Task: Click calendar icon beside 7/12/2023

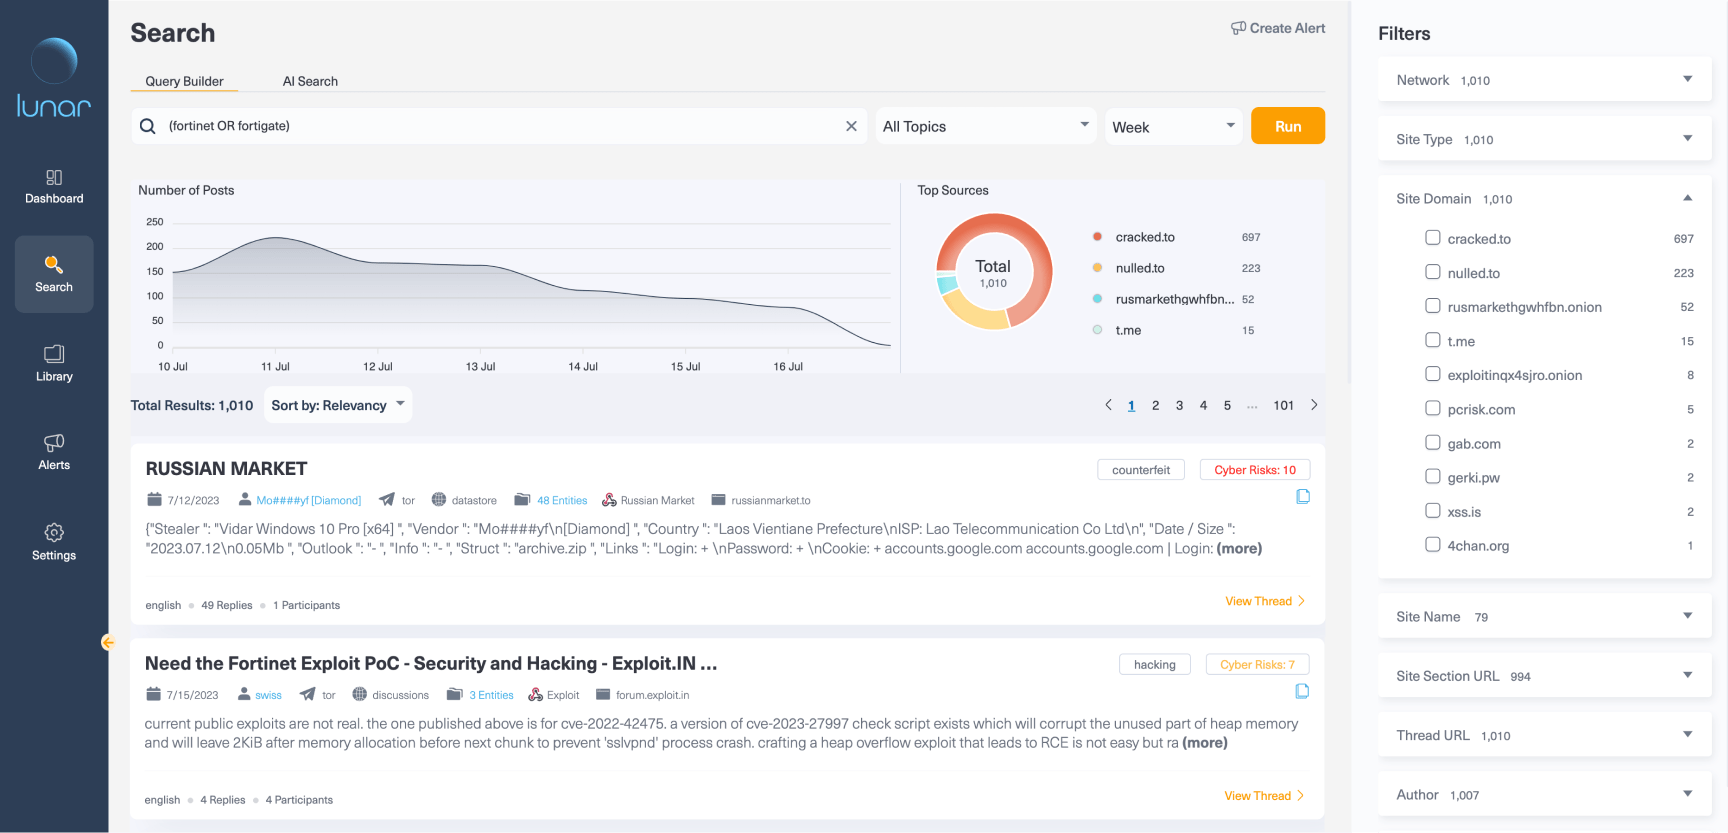Action: pos(154,499)
